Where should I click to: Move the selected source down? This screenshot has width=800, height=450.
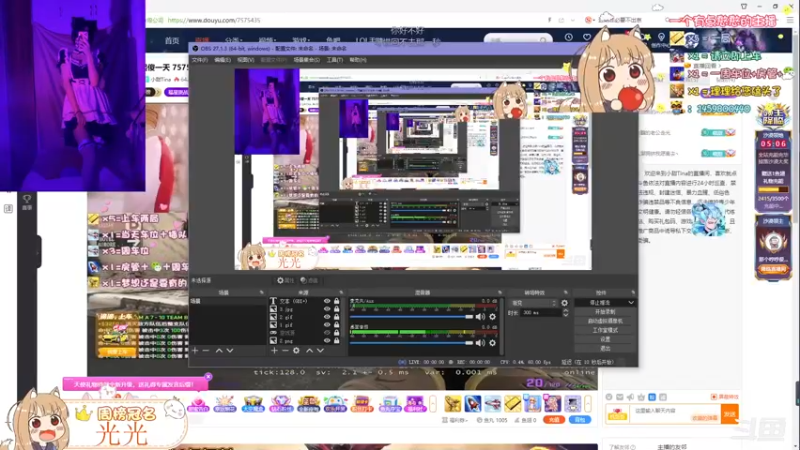coord(320,351)
